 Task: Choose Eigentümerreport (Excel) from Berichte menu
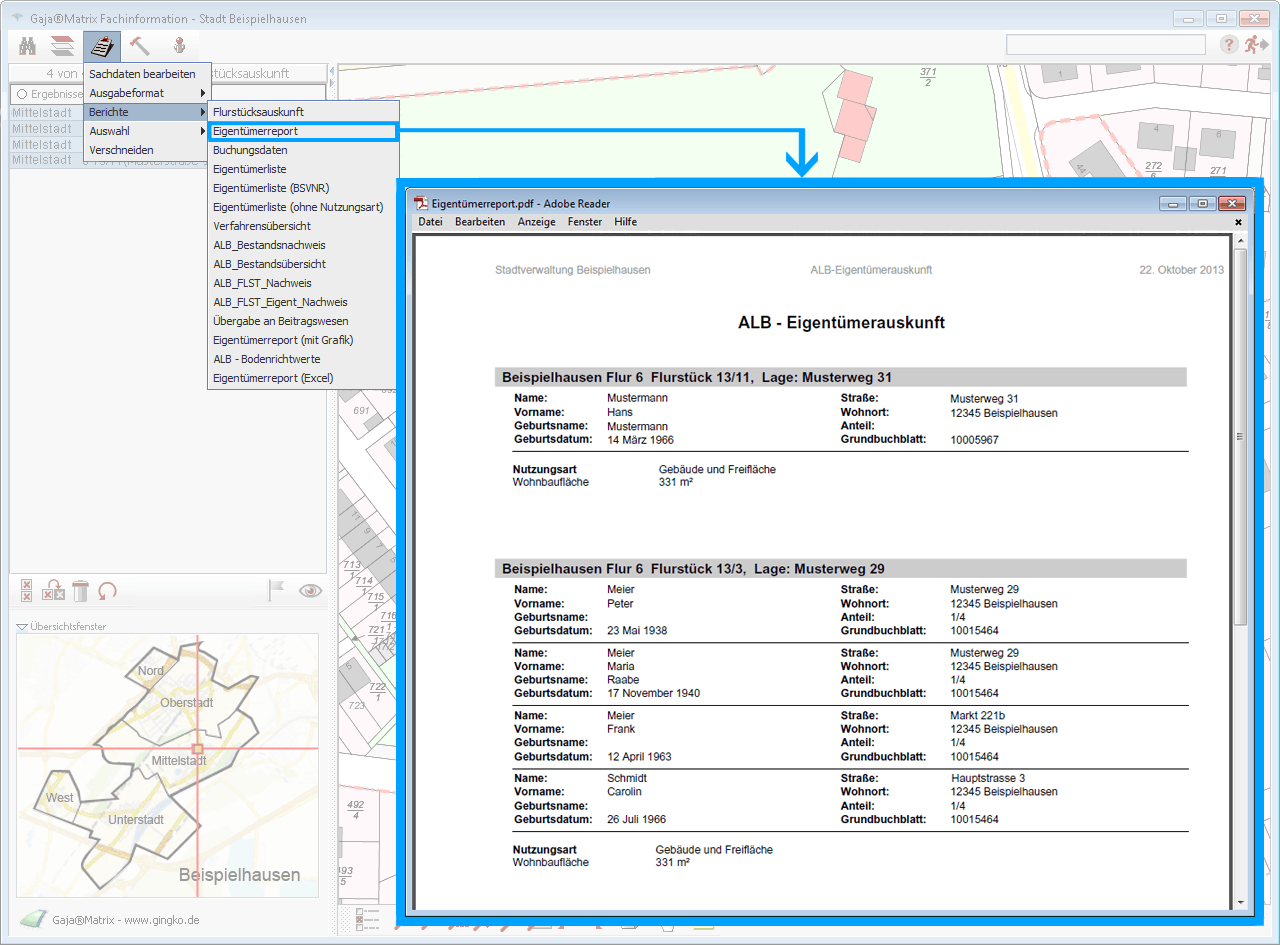(x=273, y=378)
